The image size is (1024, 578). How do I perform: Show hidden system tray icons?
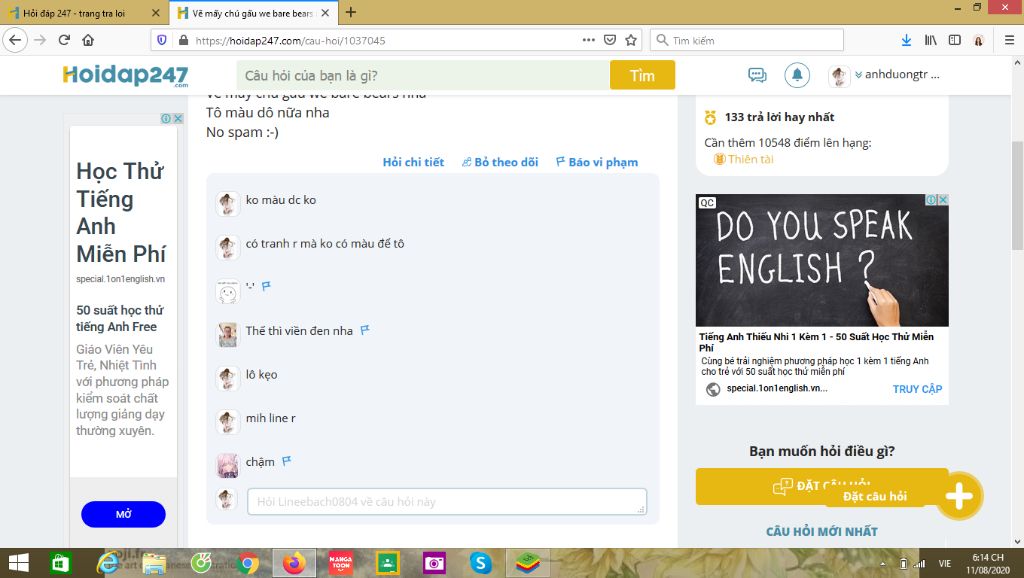point(883,564)
